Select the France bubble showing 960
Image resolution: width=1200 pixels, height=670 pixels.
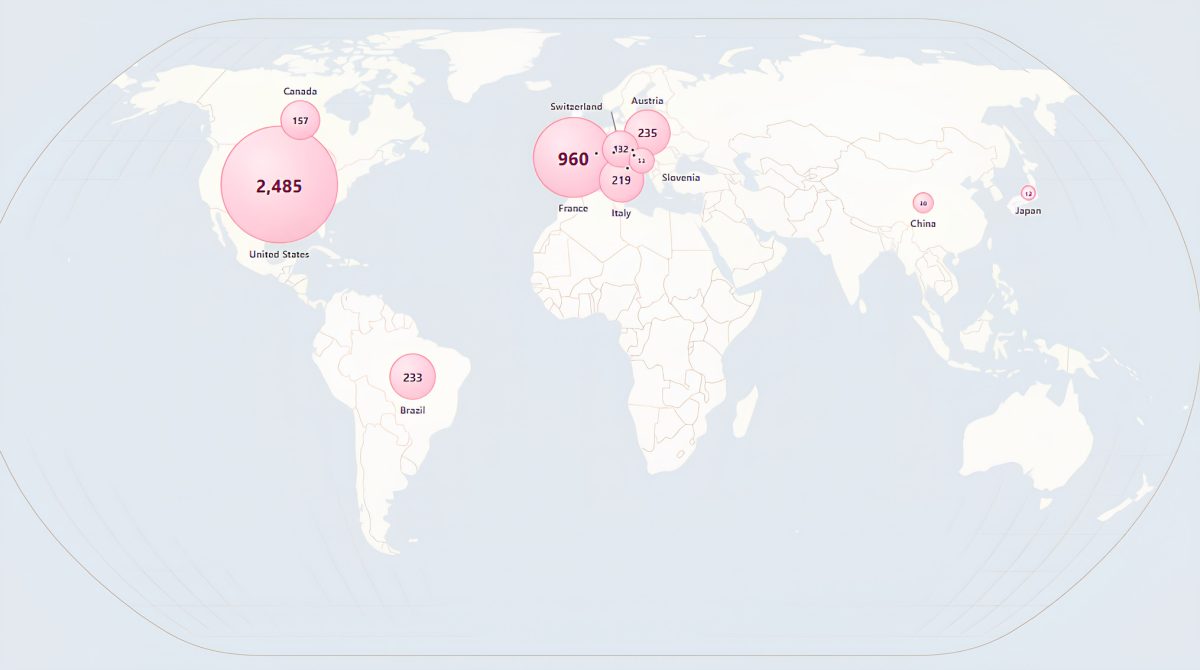[573, 158]
